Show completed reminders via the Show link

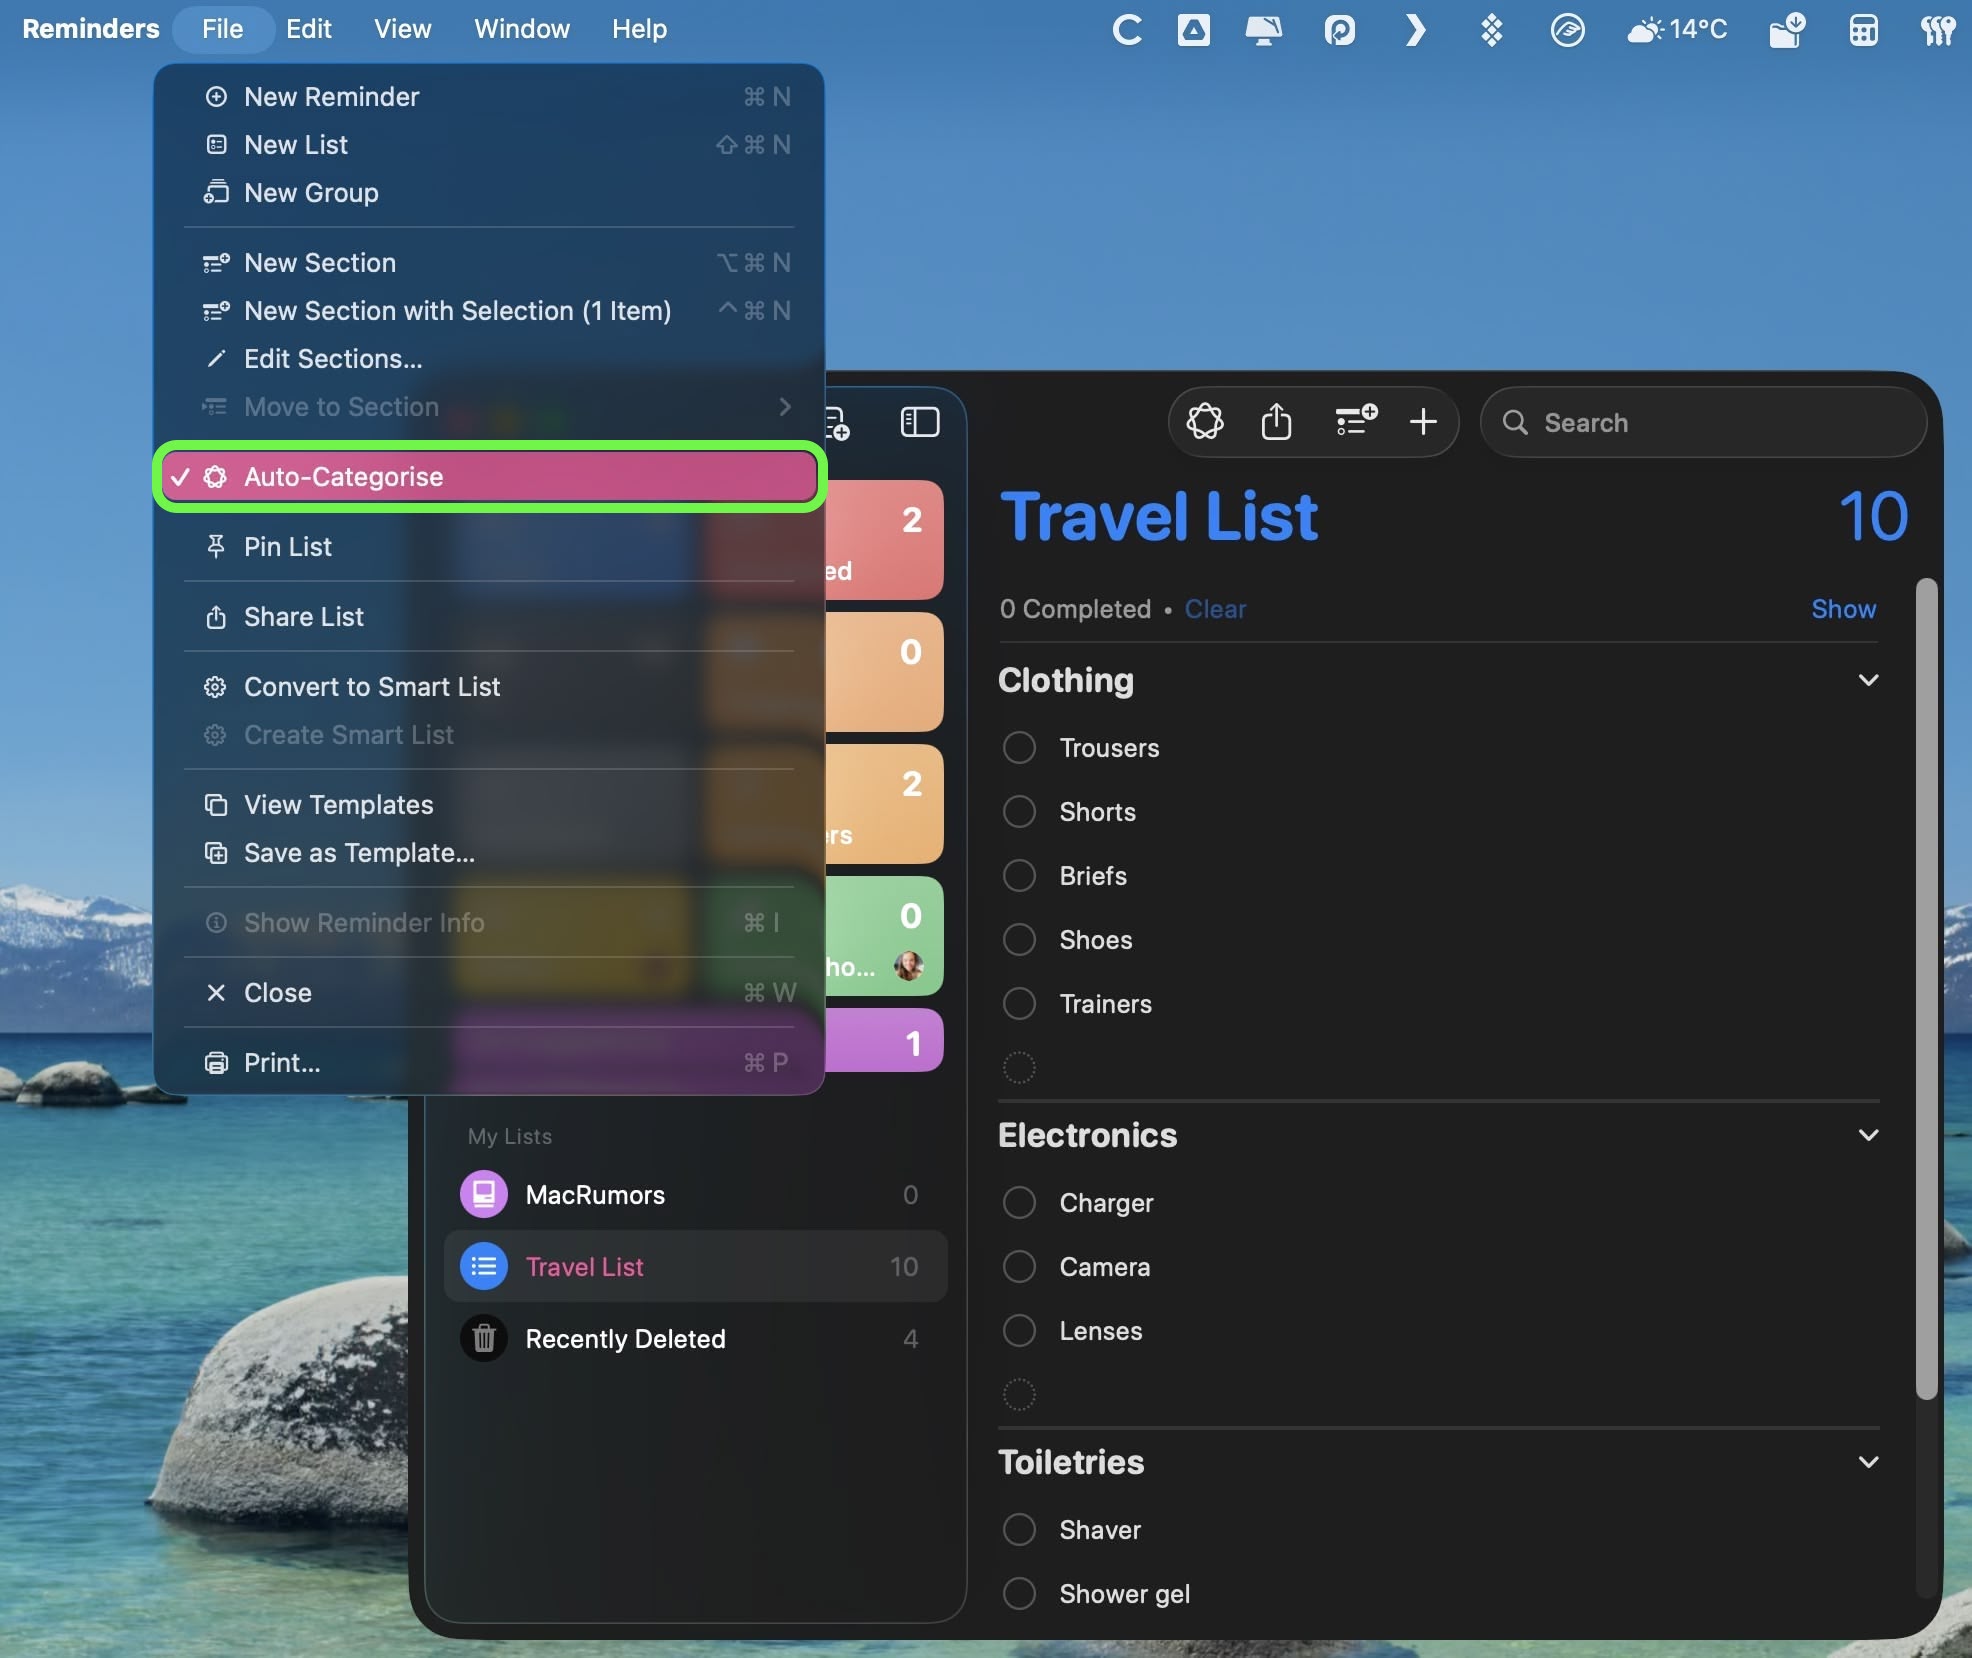[x=1843, y=609]
